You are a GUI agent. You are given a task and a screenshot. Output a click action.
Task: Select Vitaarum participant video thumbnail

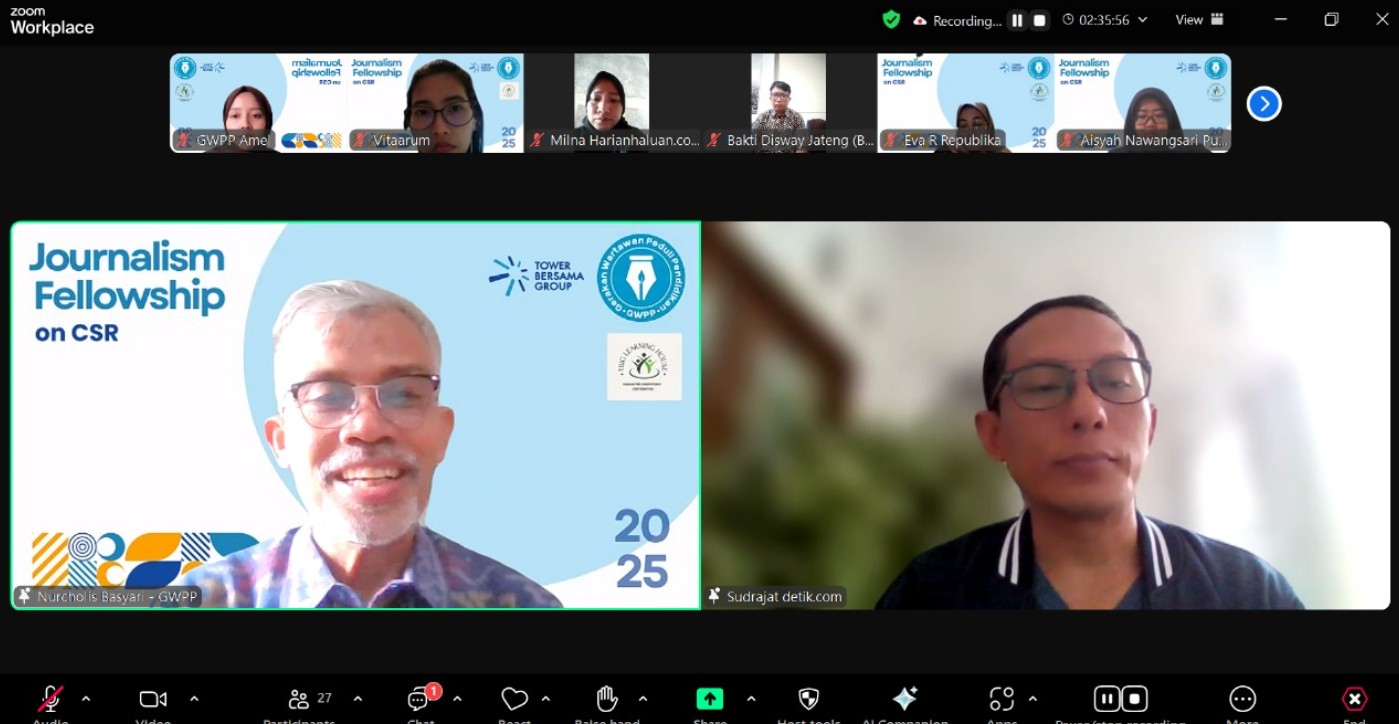(435, 103)
